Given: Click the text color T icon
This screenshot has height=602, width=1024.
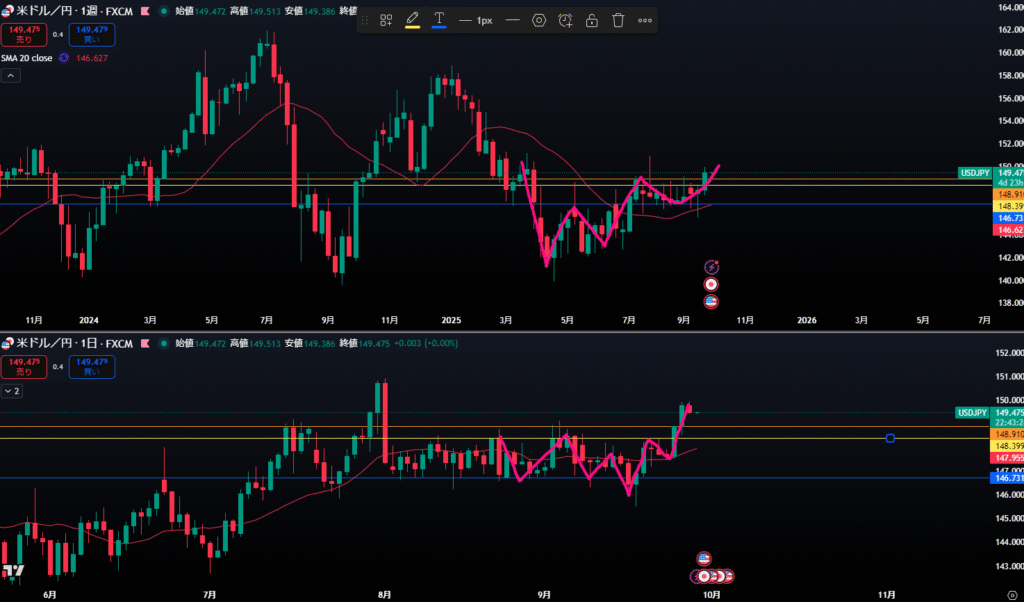Looking at the screenshot, I should pyautogui.click(x=439, y=20).
